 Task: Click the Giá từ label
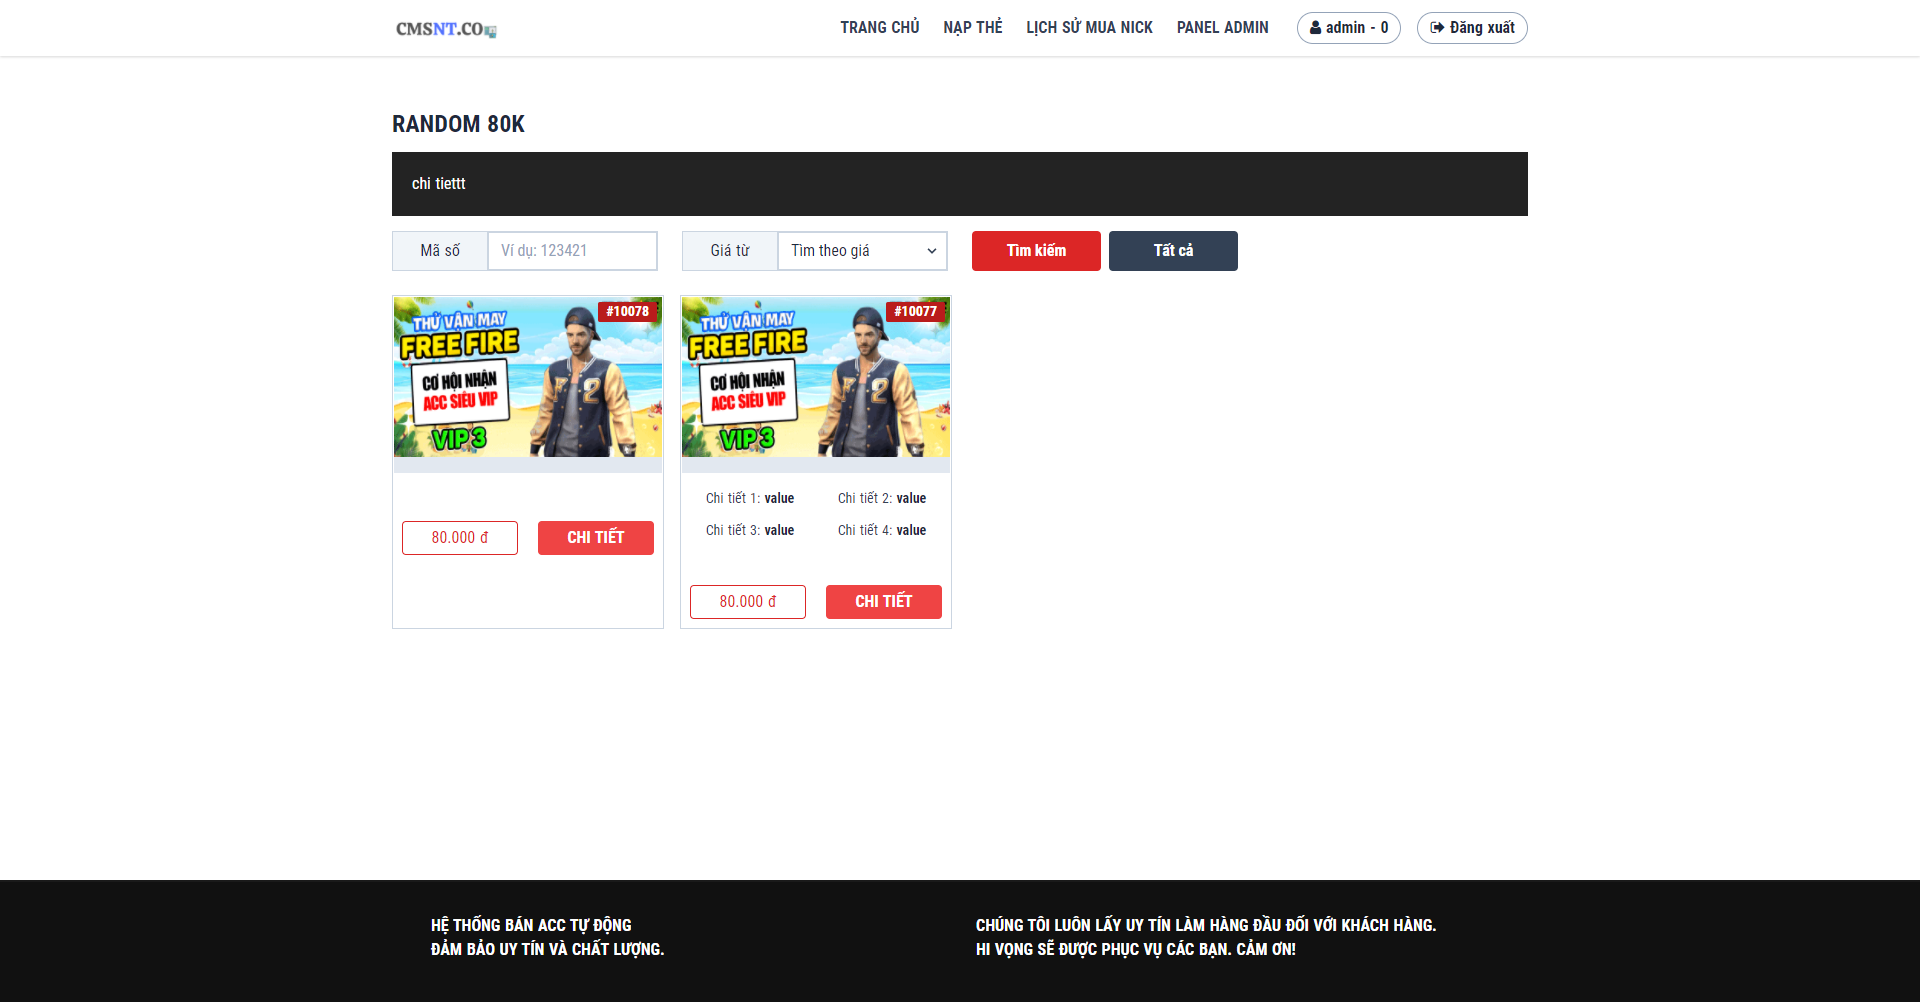tap(730, 251)
